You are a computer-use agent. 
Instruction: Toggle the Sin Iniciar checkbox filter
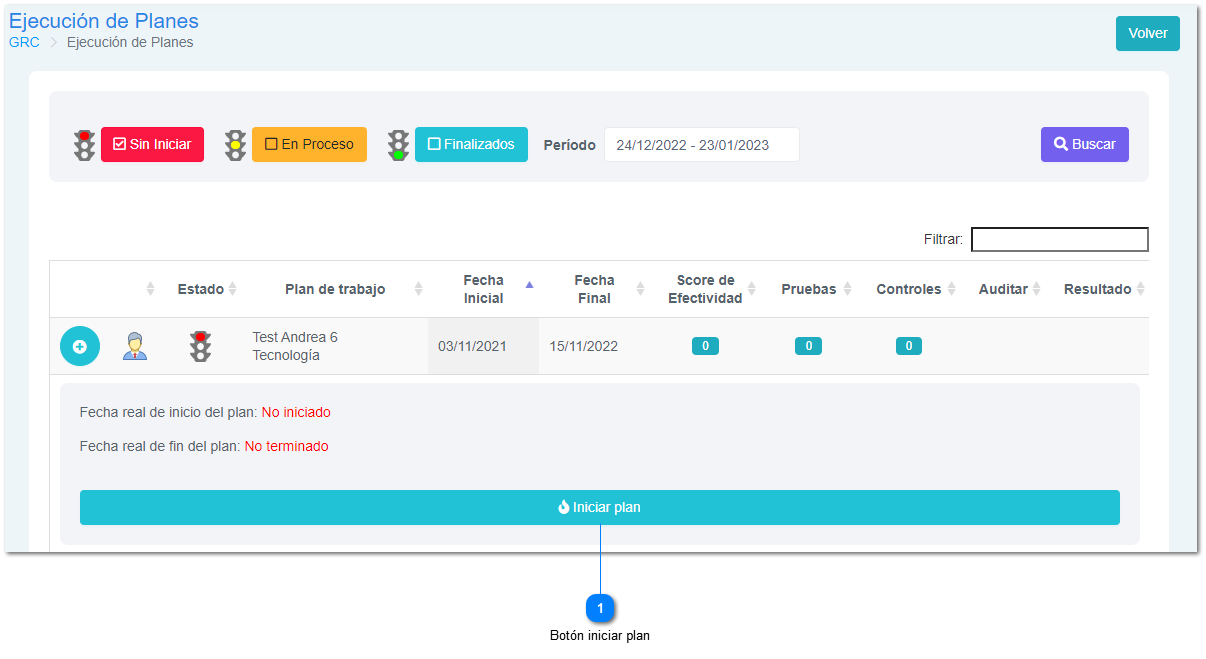[x=152, y=144]
